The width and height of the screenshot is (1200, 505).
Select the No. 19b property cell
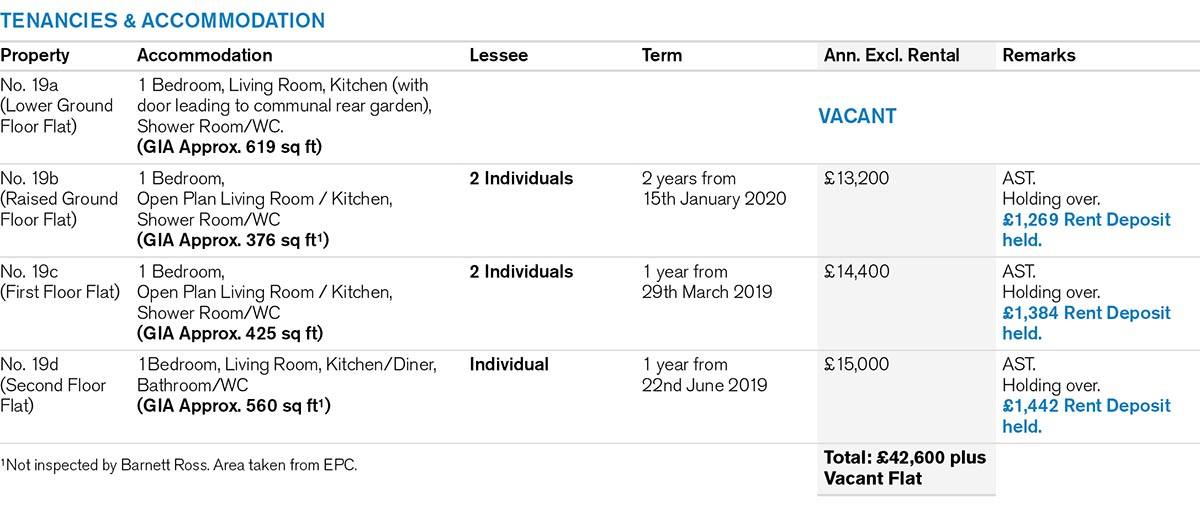coord(59,199)
